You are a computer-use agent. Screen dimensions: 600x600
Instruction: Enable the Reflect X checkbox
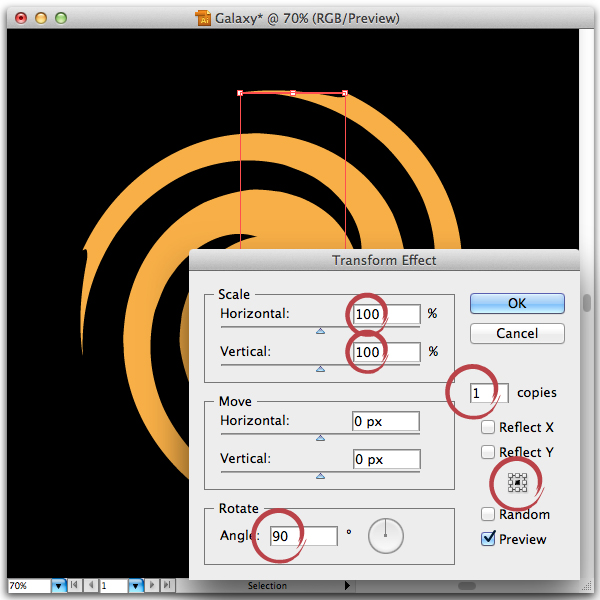tap(488, 427)
